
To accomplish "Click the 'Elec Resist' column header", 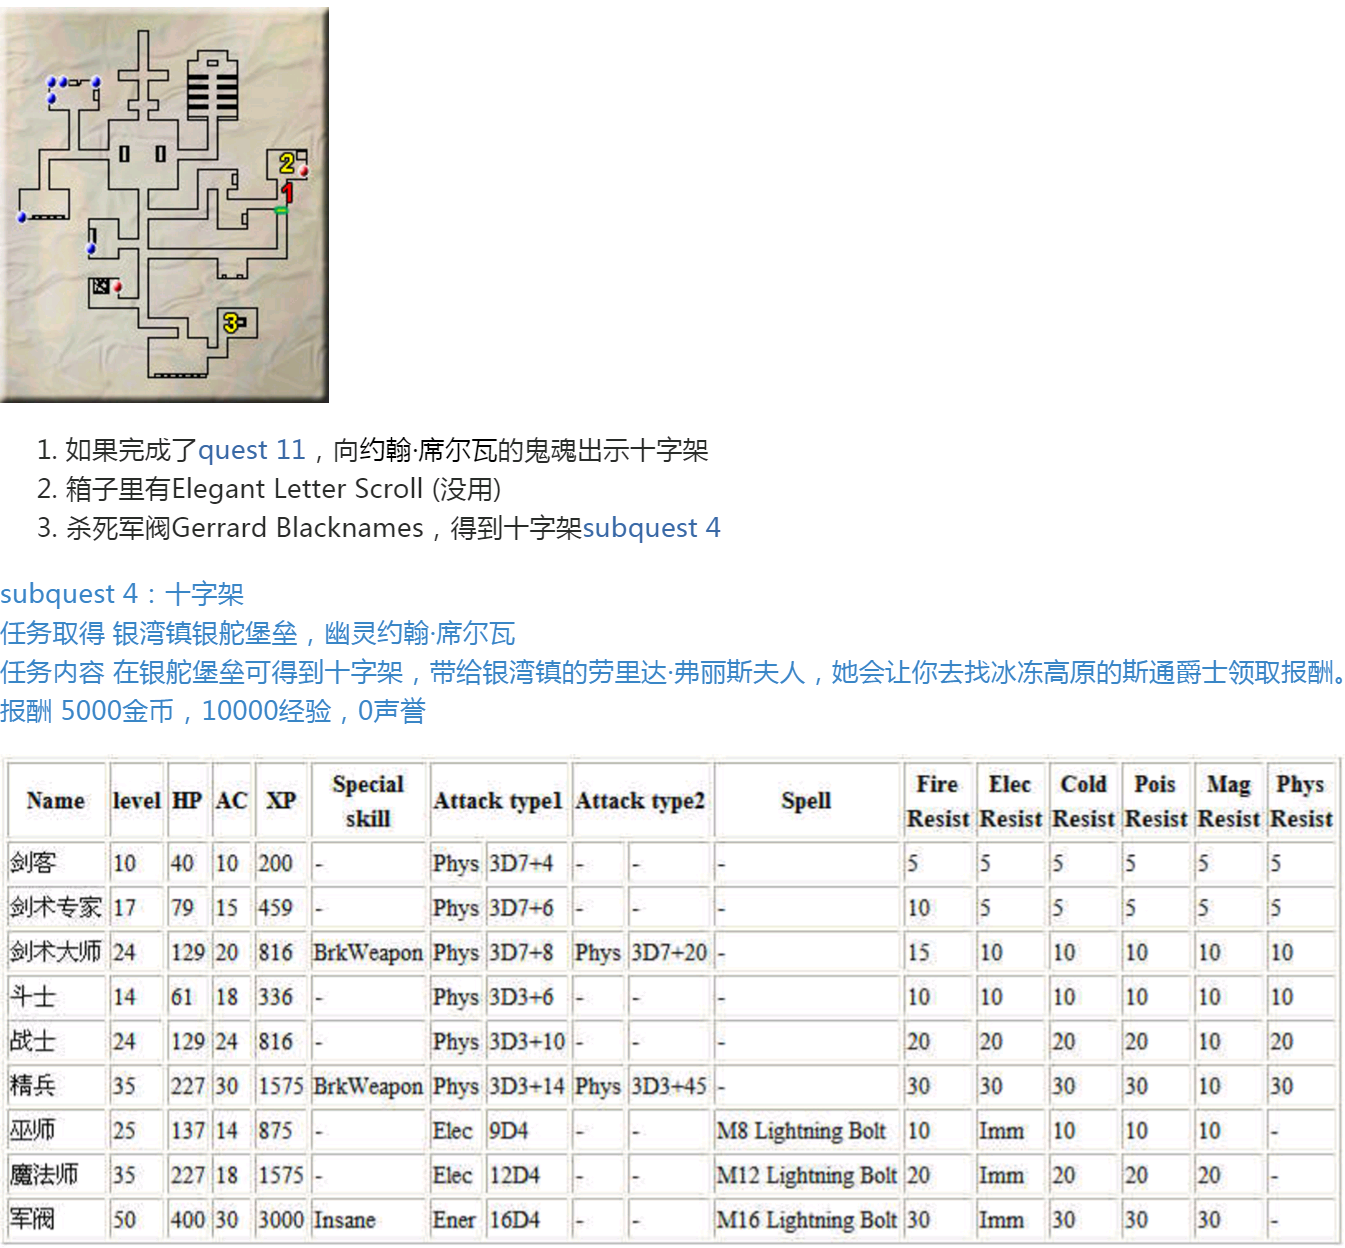I will pyautogui.click(x=1011, y=801).
